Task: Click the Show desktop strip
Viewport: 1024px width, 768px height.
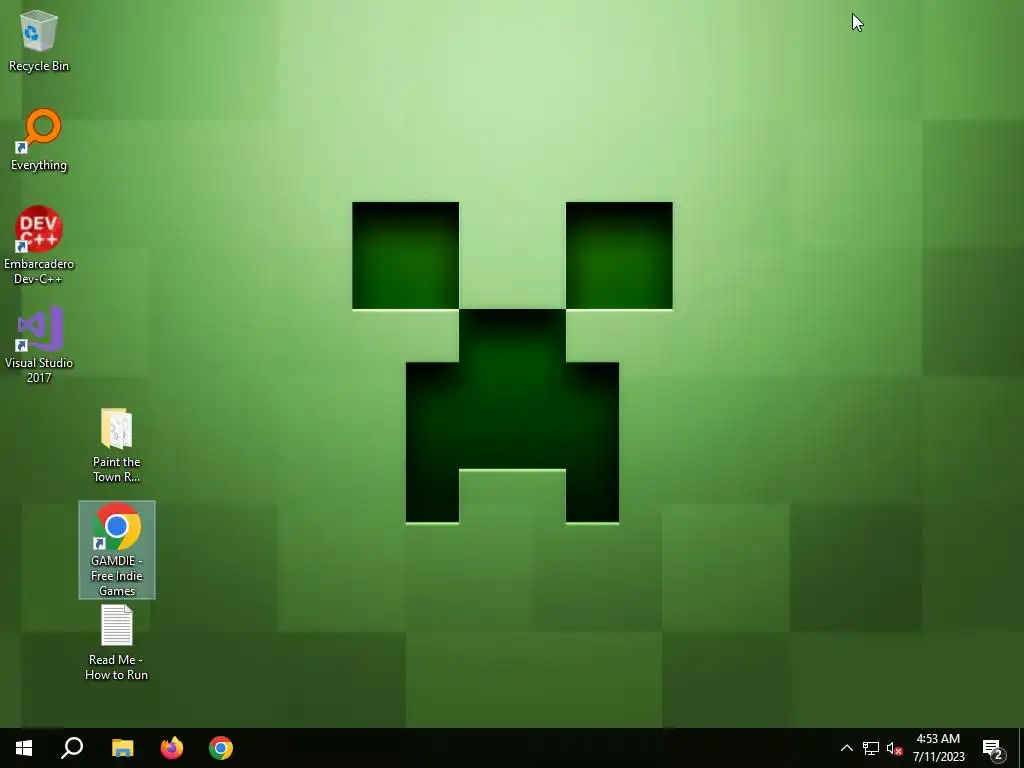Action: click(x=1021, y=748)
